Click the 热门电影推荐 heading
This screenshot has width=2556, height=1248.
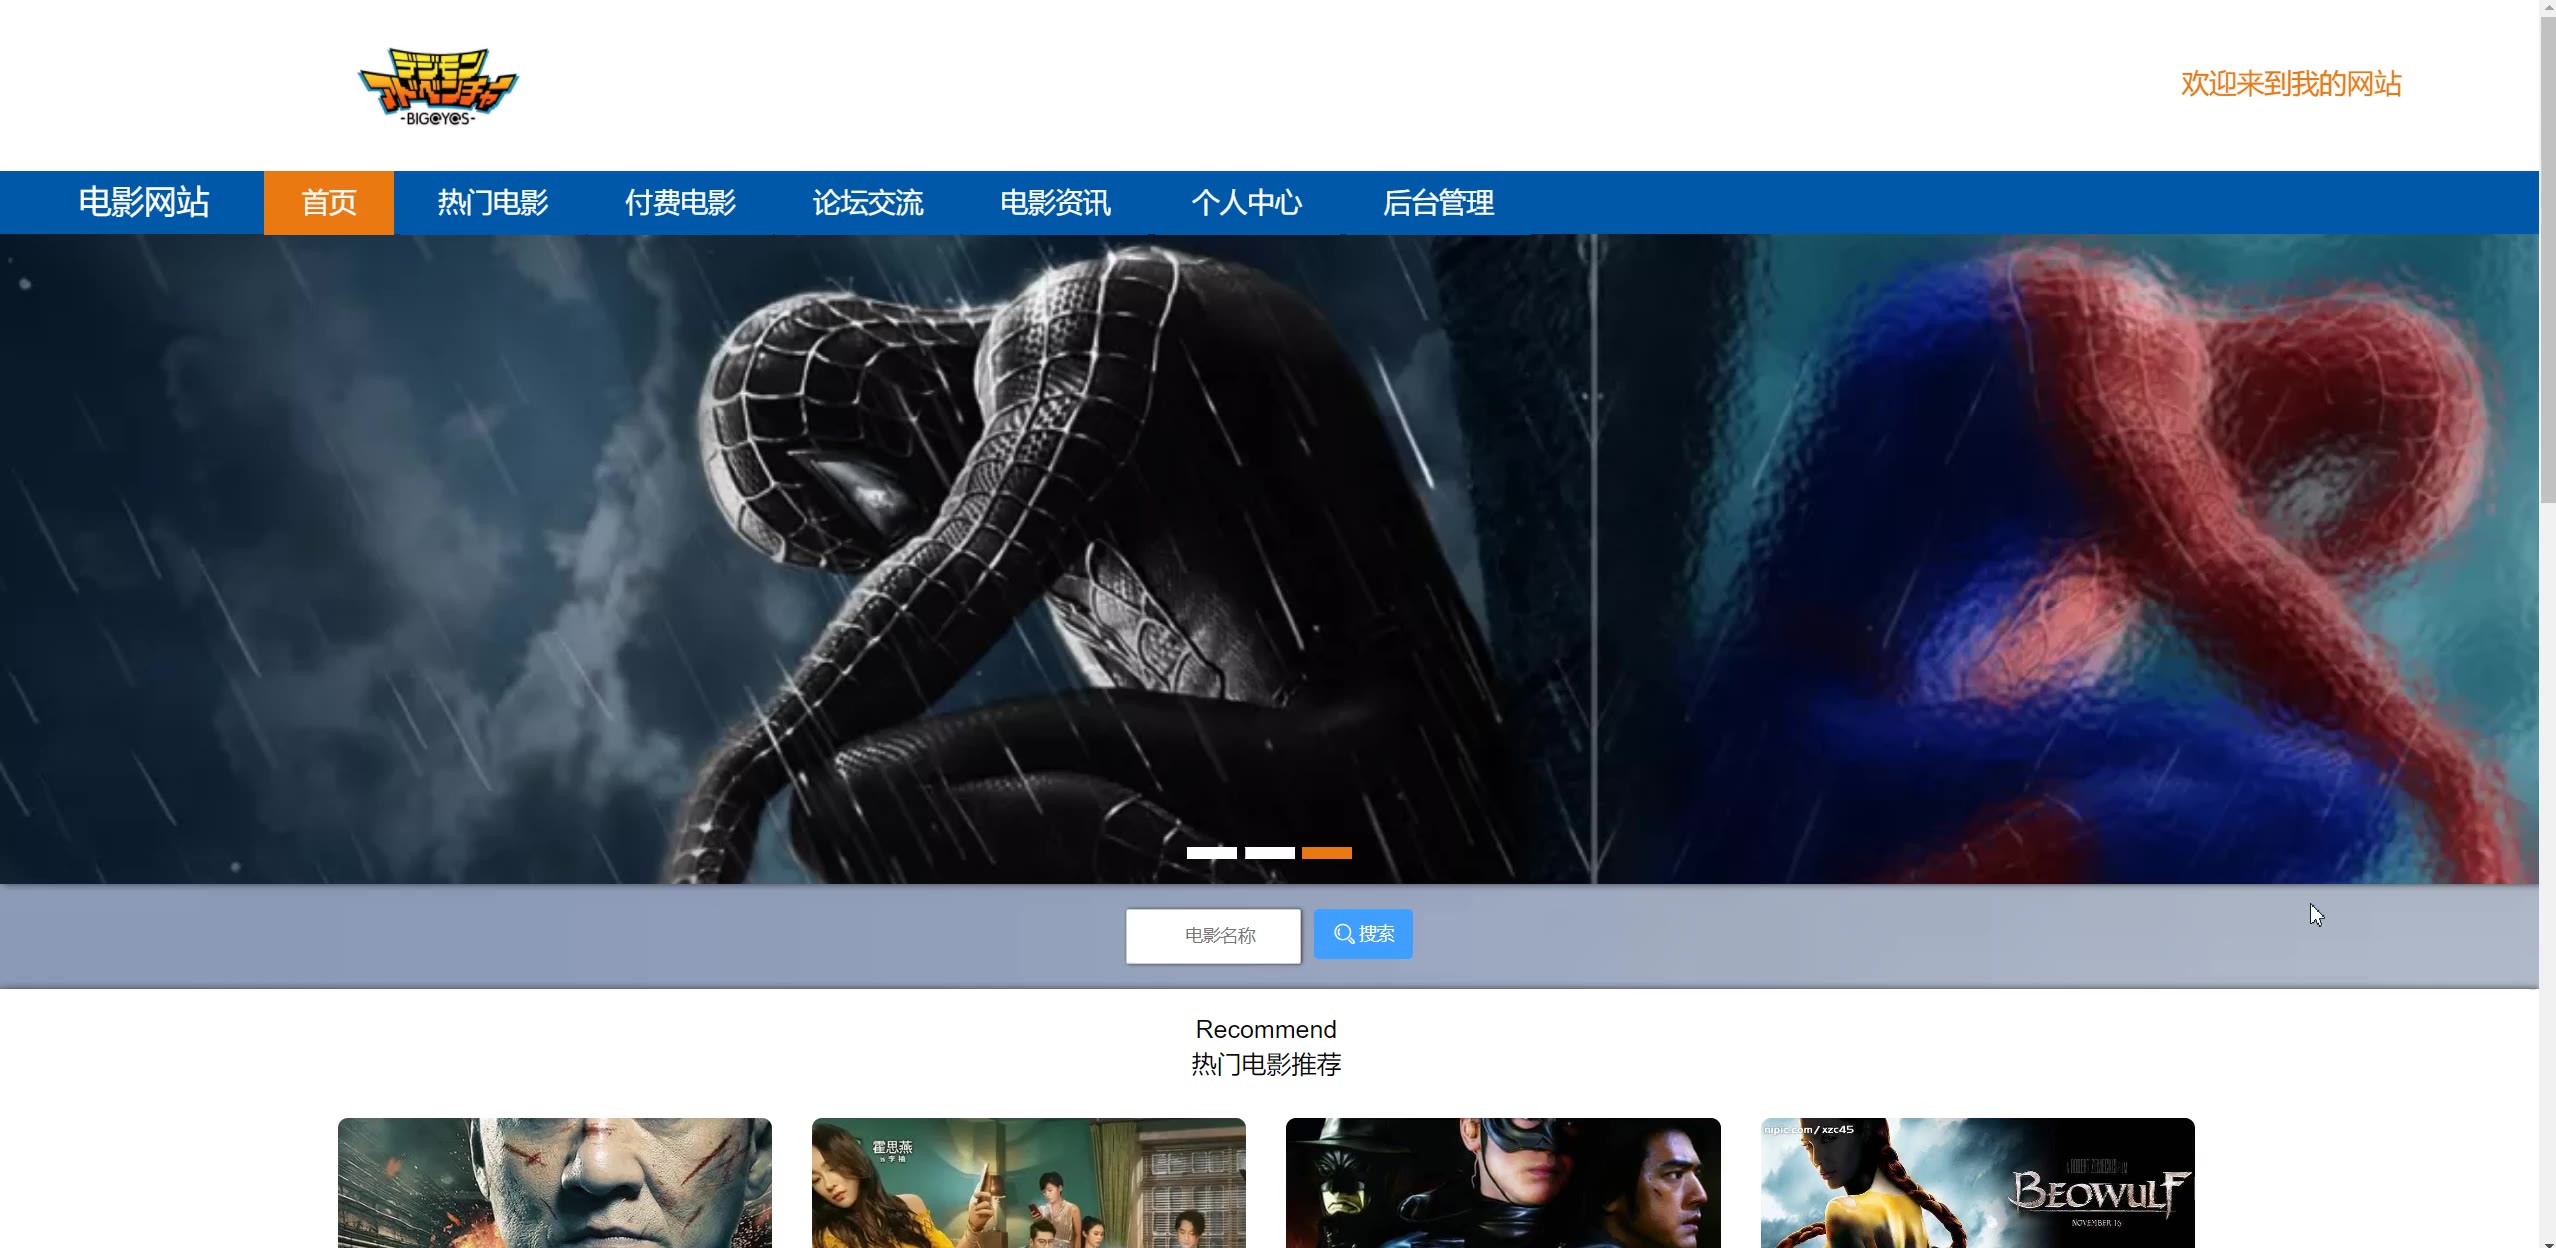click(x=1266, y=1065)
